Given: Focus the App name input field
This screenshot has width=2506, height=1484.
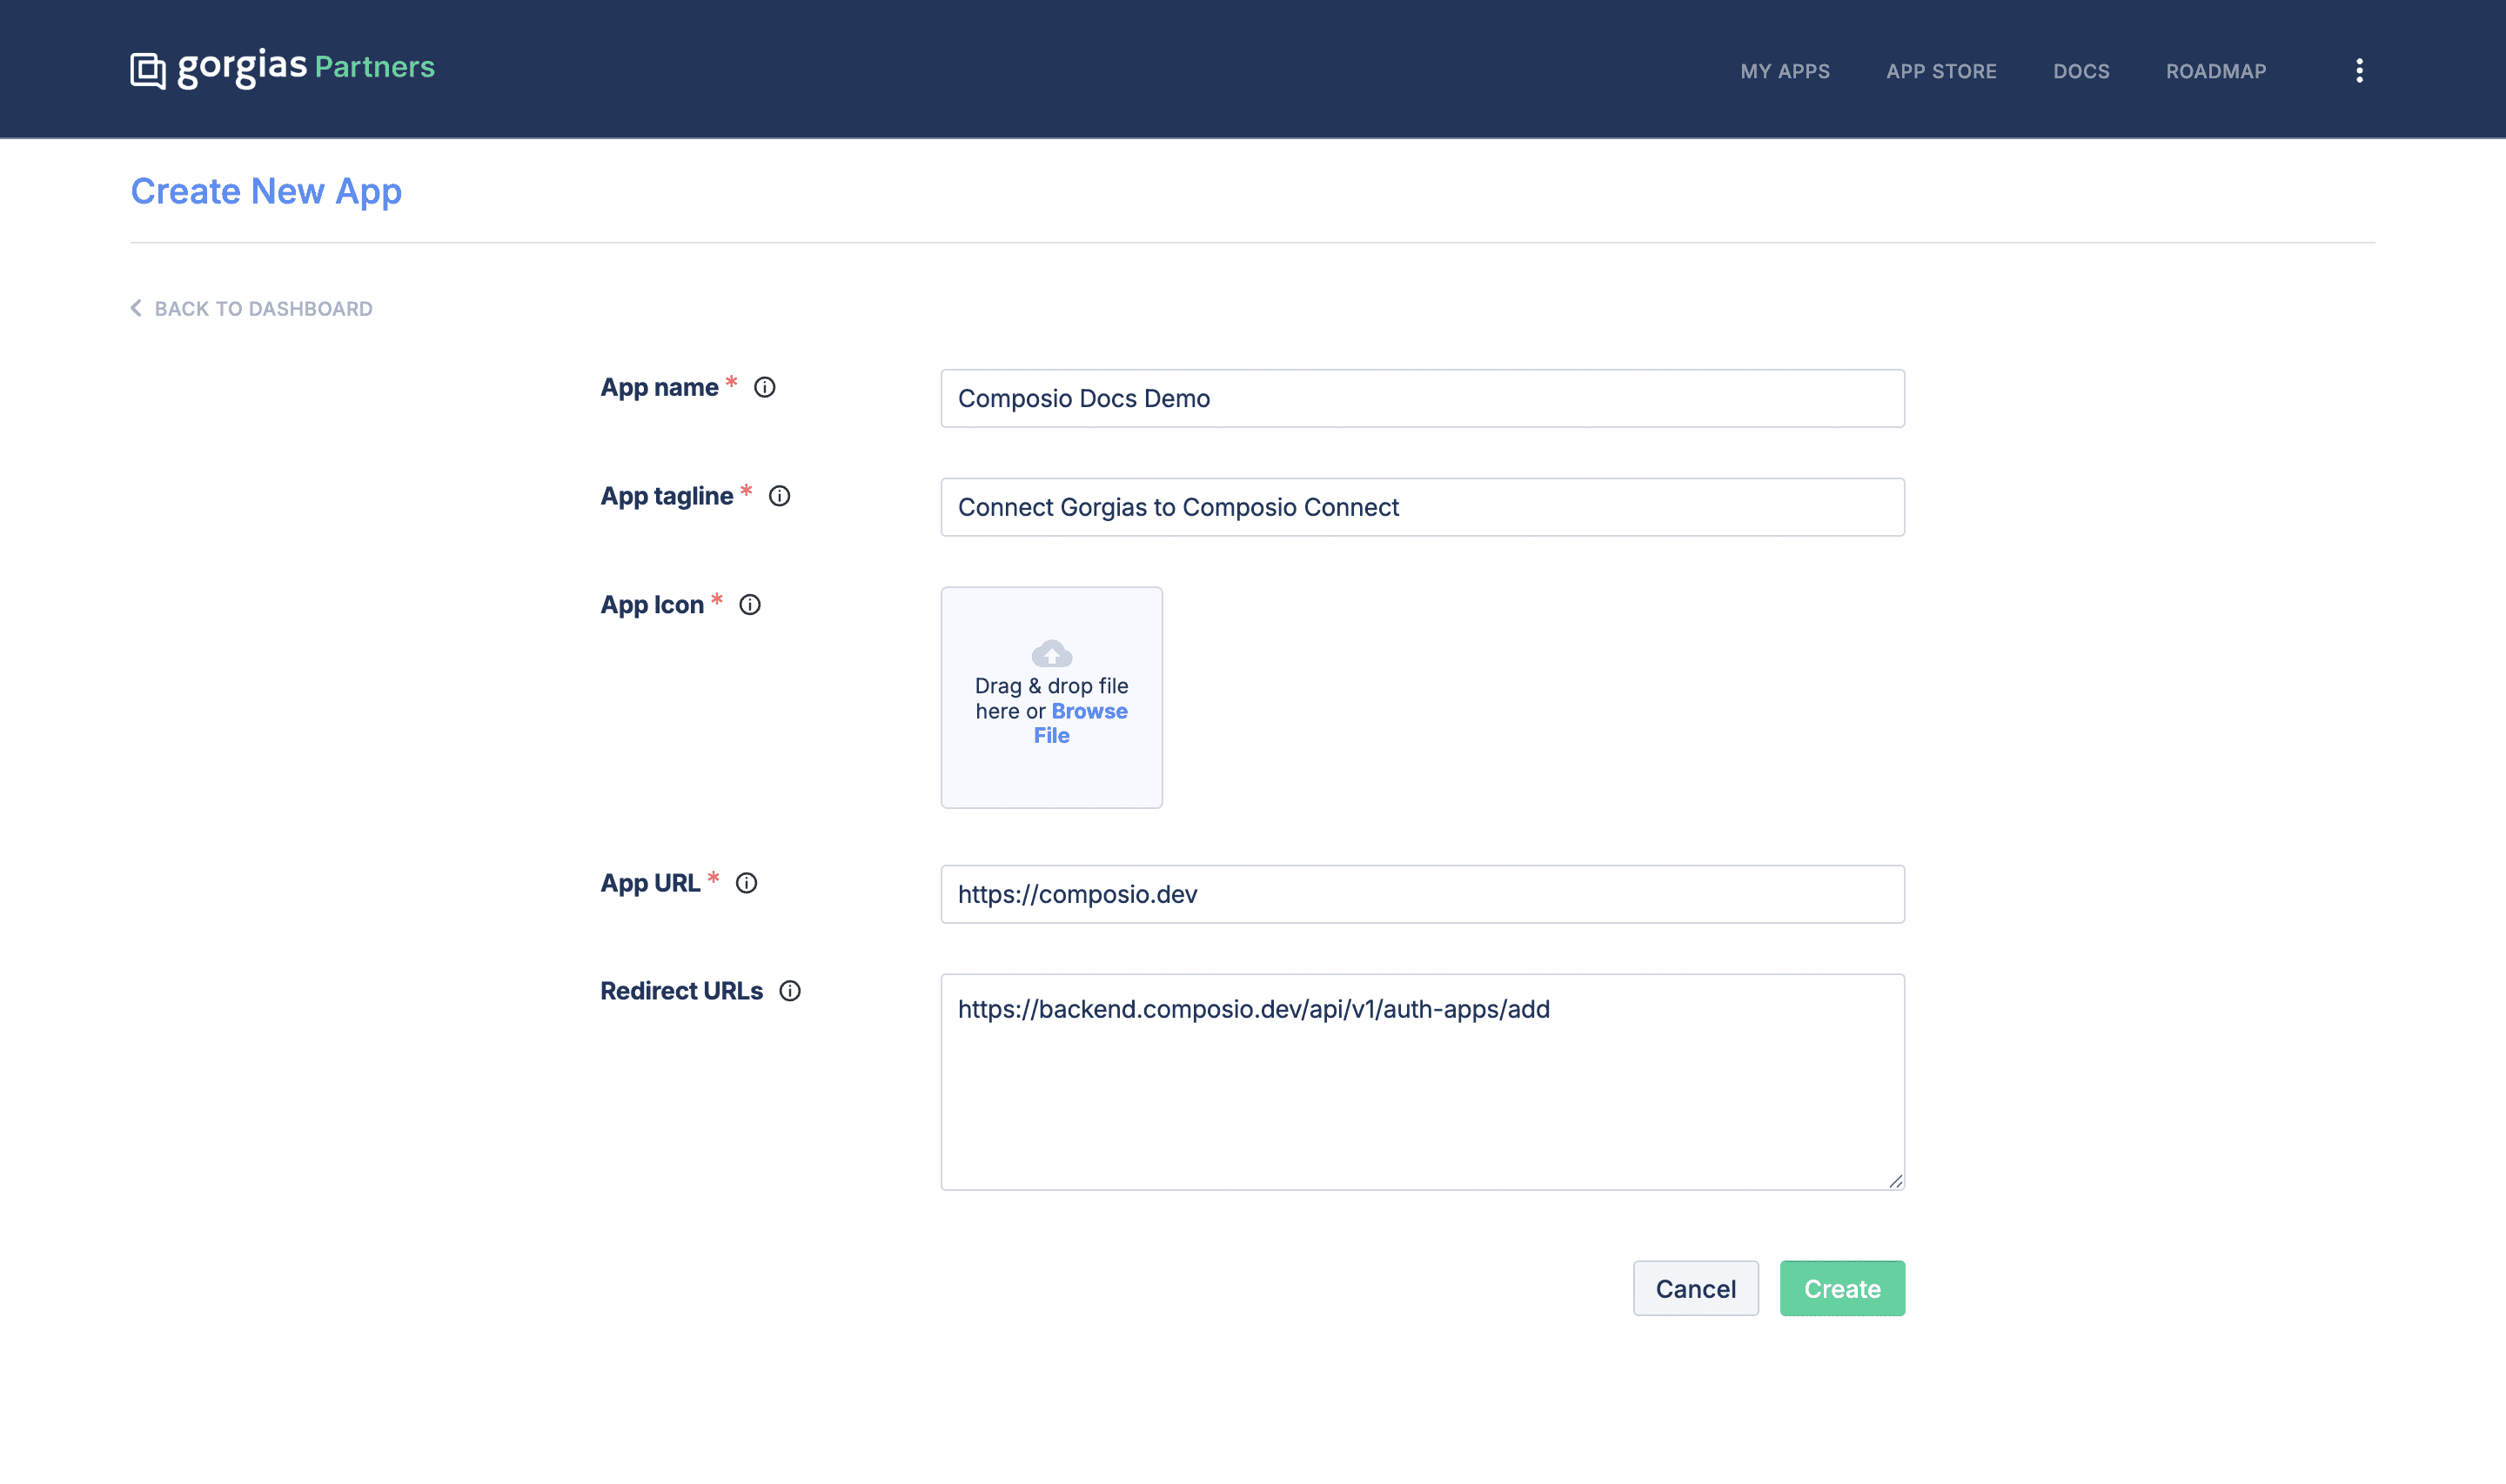Looking at the screenshot, I should [1422, 398].
